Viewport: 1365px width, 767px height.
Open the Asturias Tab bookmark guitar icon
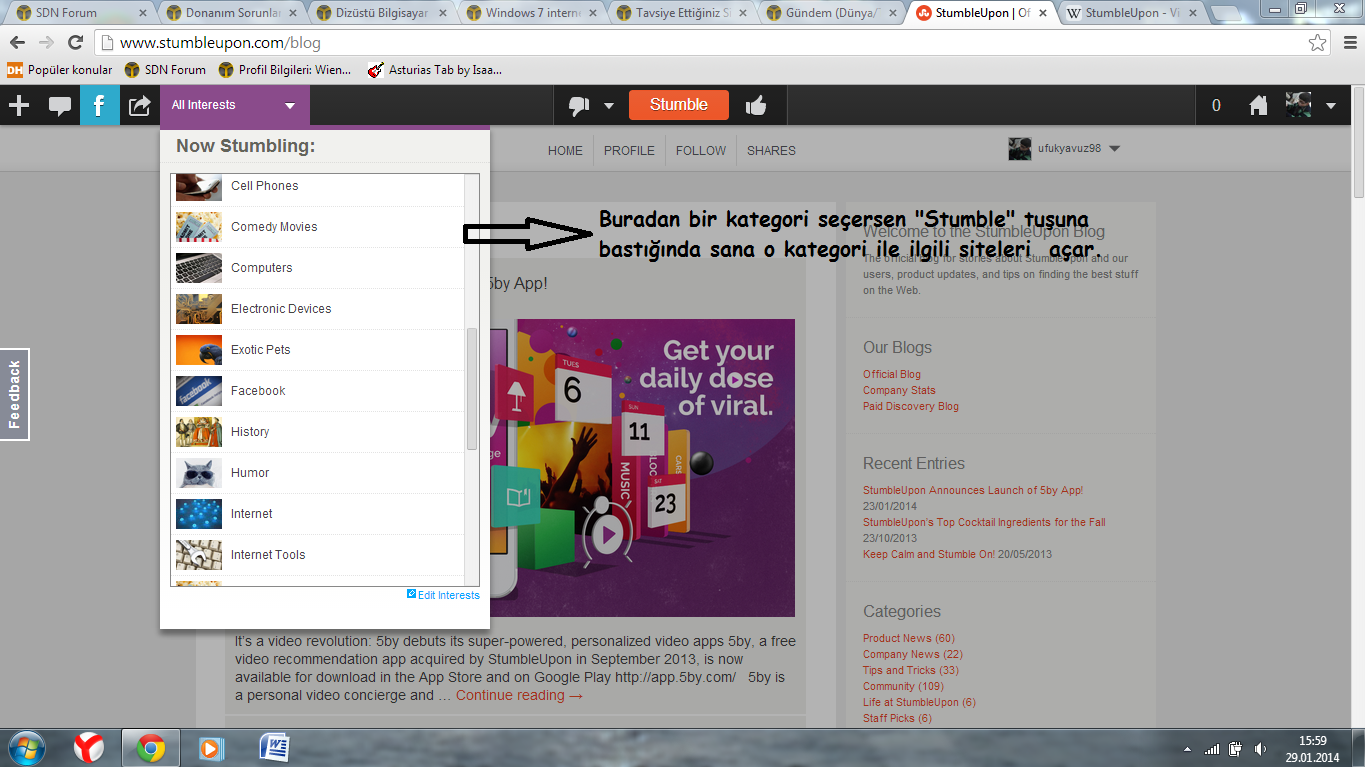(x=375, y=70)
